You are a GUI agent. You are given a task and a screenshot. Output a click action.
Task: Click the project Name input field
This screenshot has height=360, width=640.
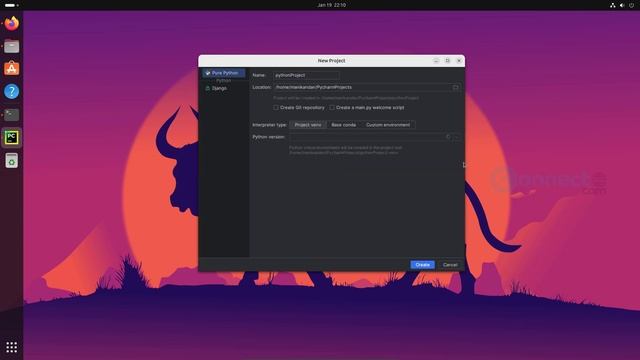click(x=306, y=75)
